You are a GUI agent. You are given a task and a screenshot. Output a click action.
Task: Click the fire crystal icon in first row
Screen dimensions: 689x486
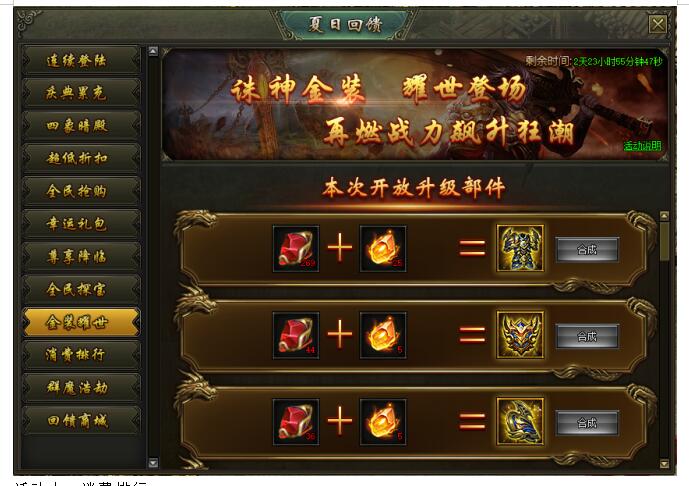(x=383, y=249)
